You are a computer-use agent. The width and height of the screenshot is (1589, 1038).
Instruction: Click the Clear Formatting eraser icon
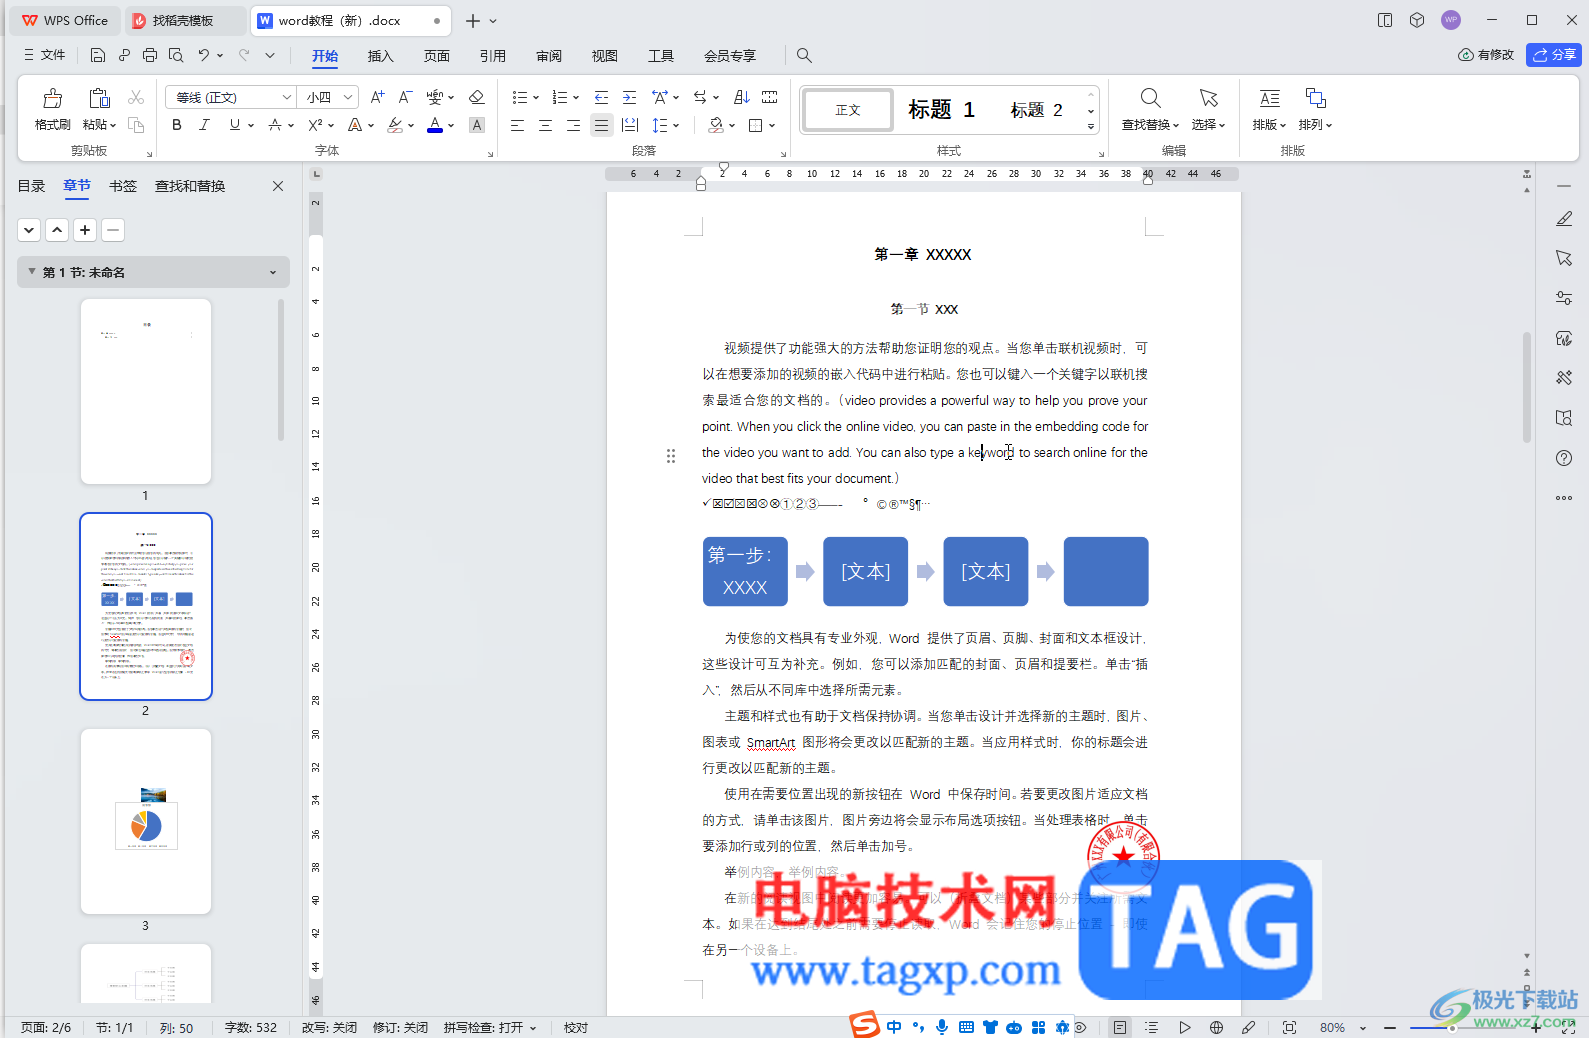pos(477,97)
